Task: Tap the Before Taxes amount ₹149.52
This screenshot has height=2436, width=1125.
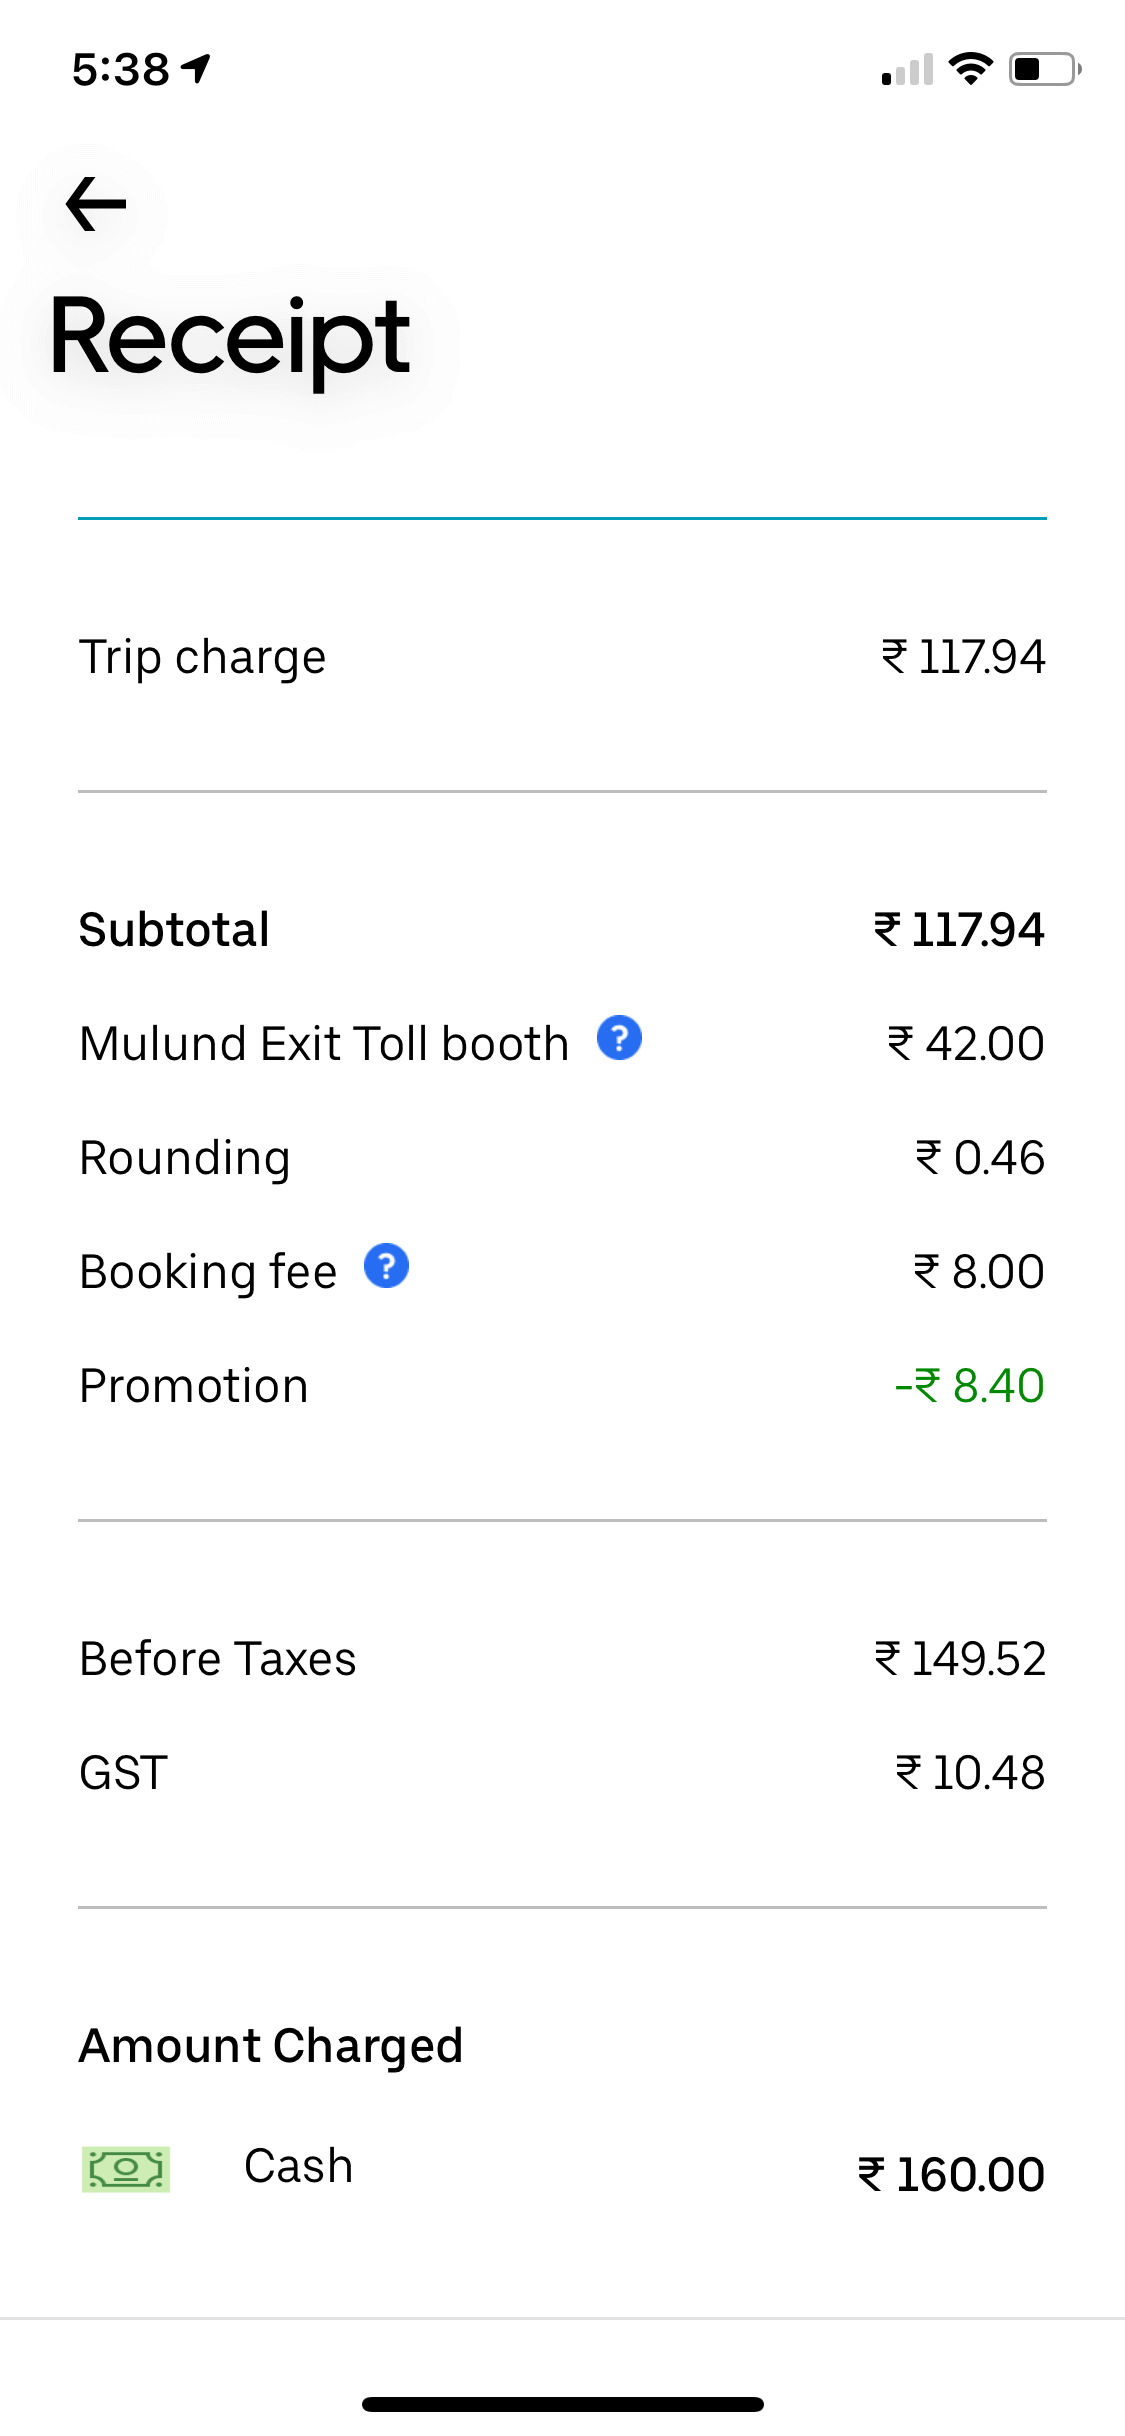Action: pos(960,1659)
